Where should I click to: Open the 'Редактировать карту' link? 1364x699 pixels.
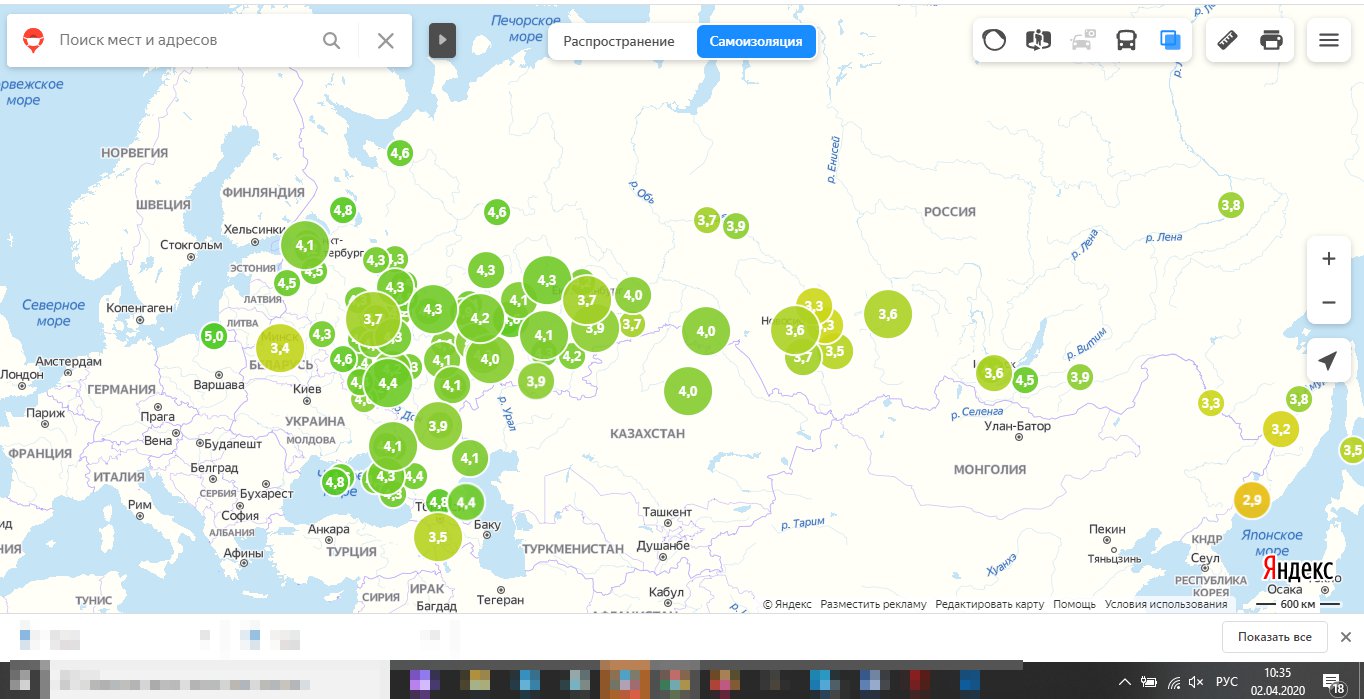(990, 604)
